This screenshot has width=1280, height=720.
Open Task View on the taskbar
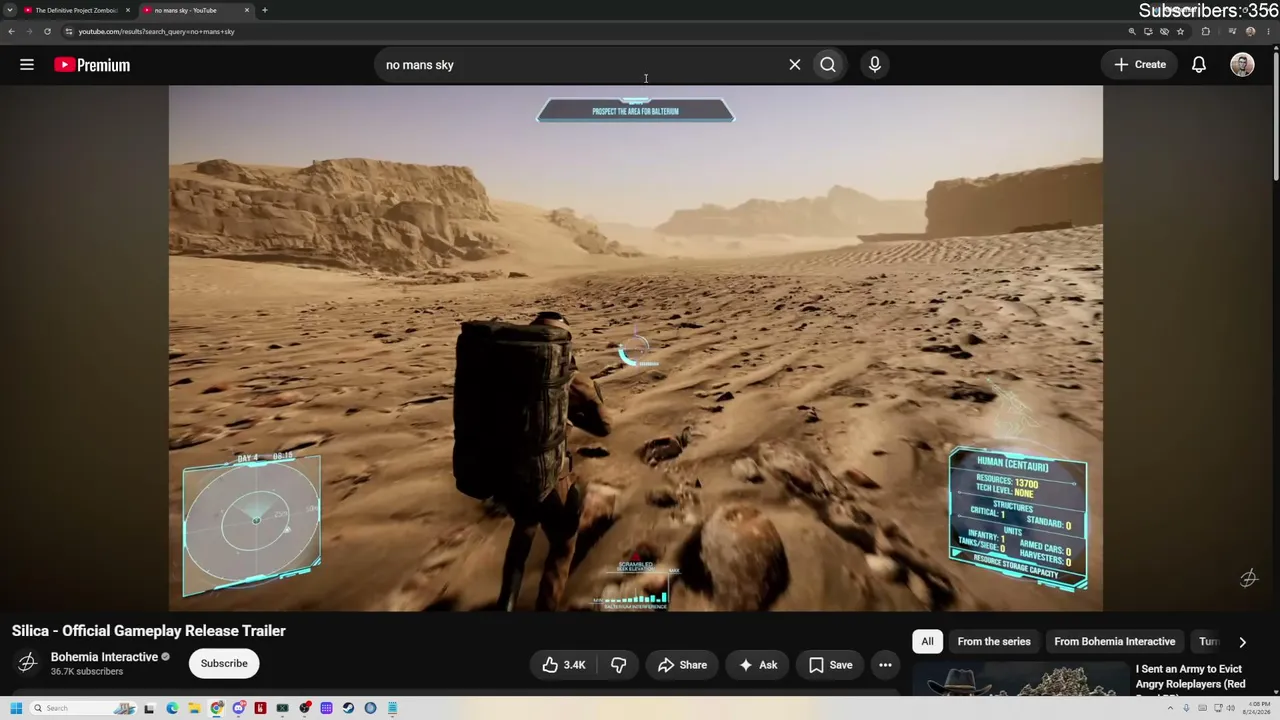pyautogui.click(x=150, y=708)
